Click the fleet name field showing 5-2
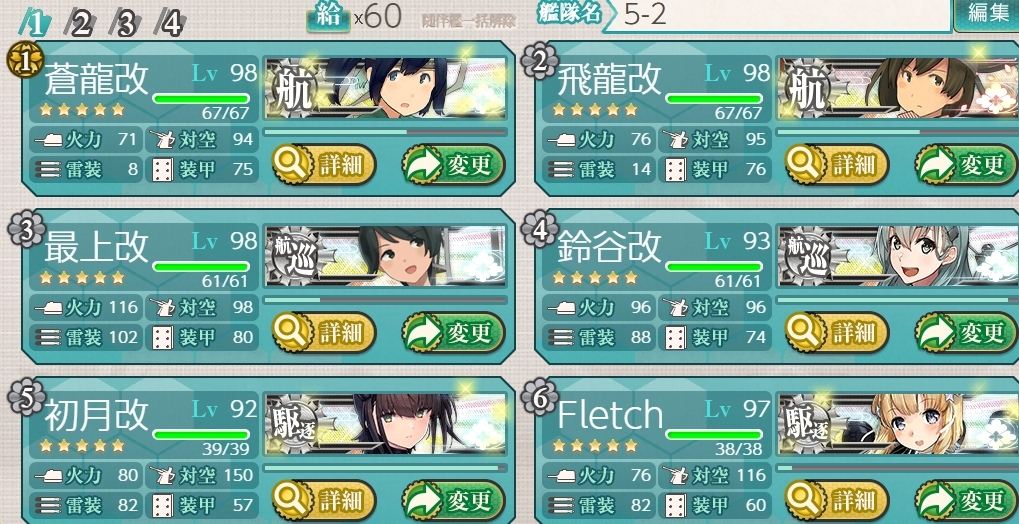The height and width of the screenshot is (524, 1019). point(778,16)
